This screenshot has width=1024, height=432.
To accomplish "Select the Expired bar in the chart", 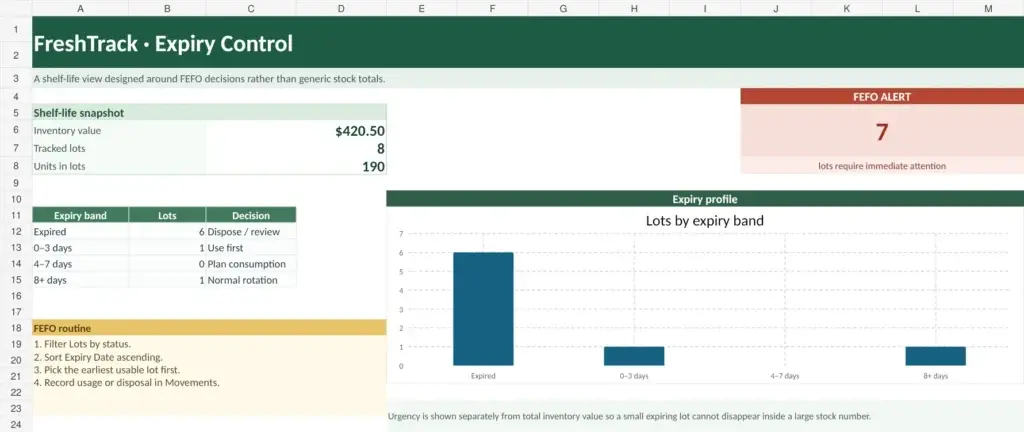I will point(483,309).
